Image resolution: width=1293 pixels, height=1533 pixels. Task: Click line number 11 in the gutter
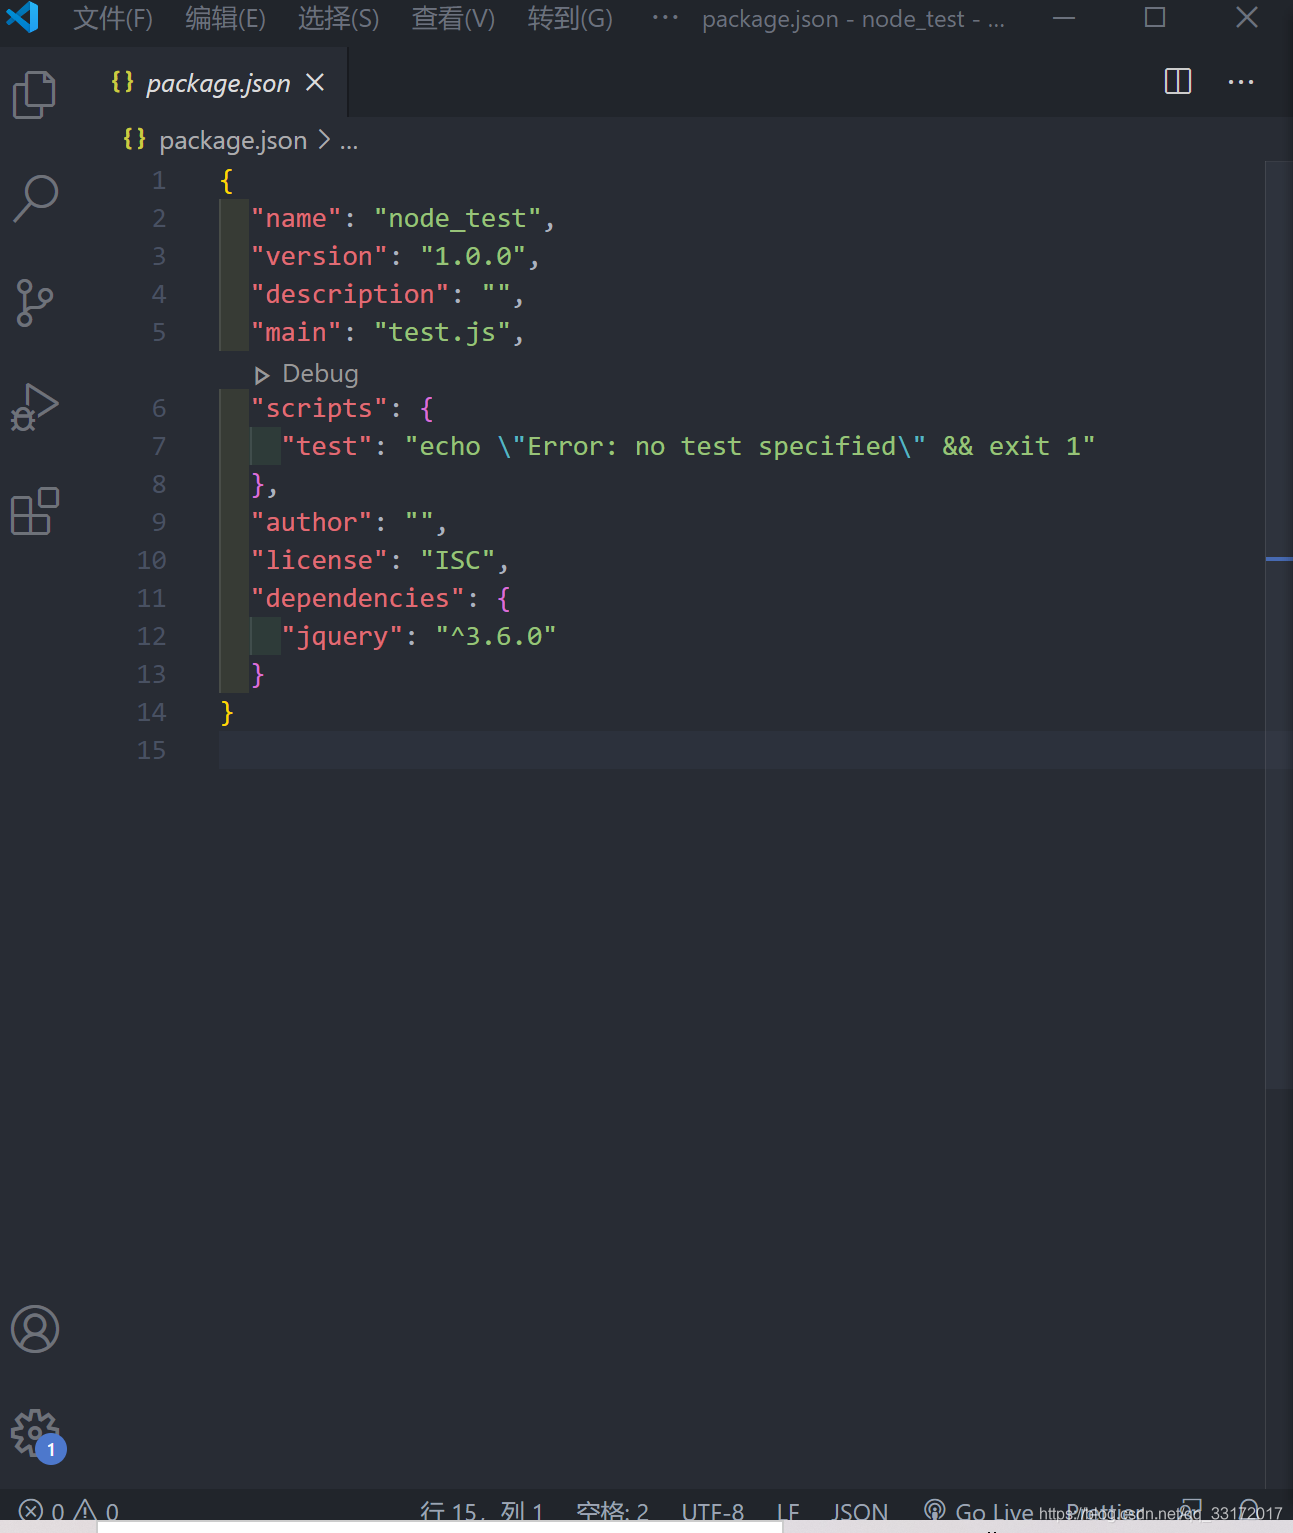pyautogui.click(x=151, y=598)
